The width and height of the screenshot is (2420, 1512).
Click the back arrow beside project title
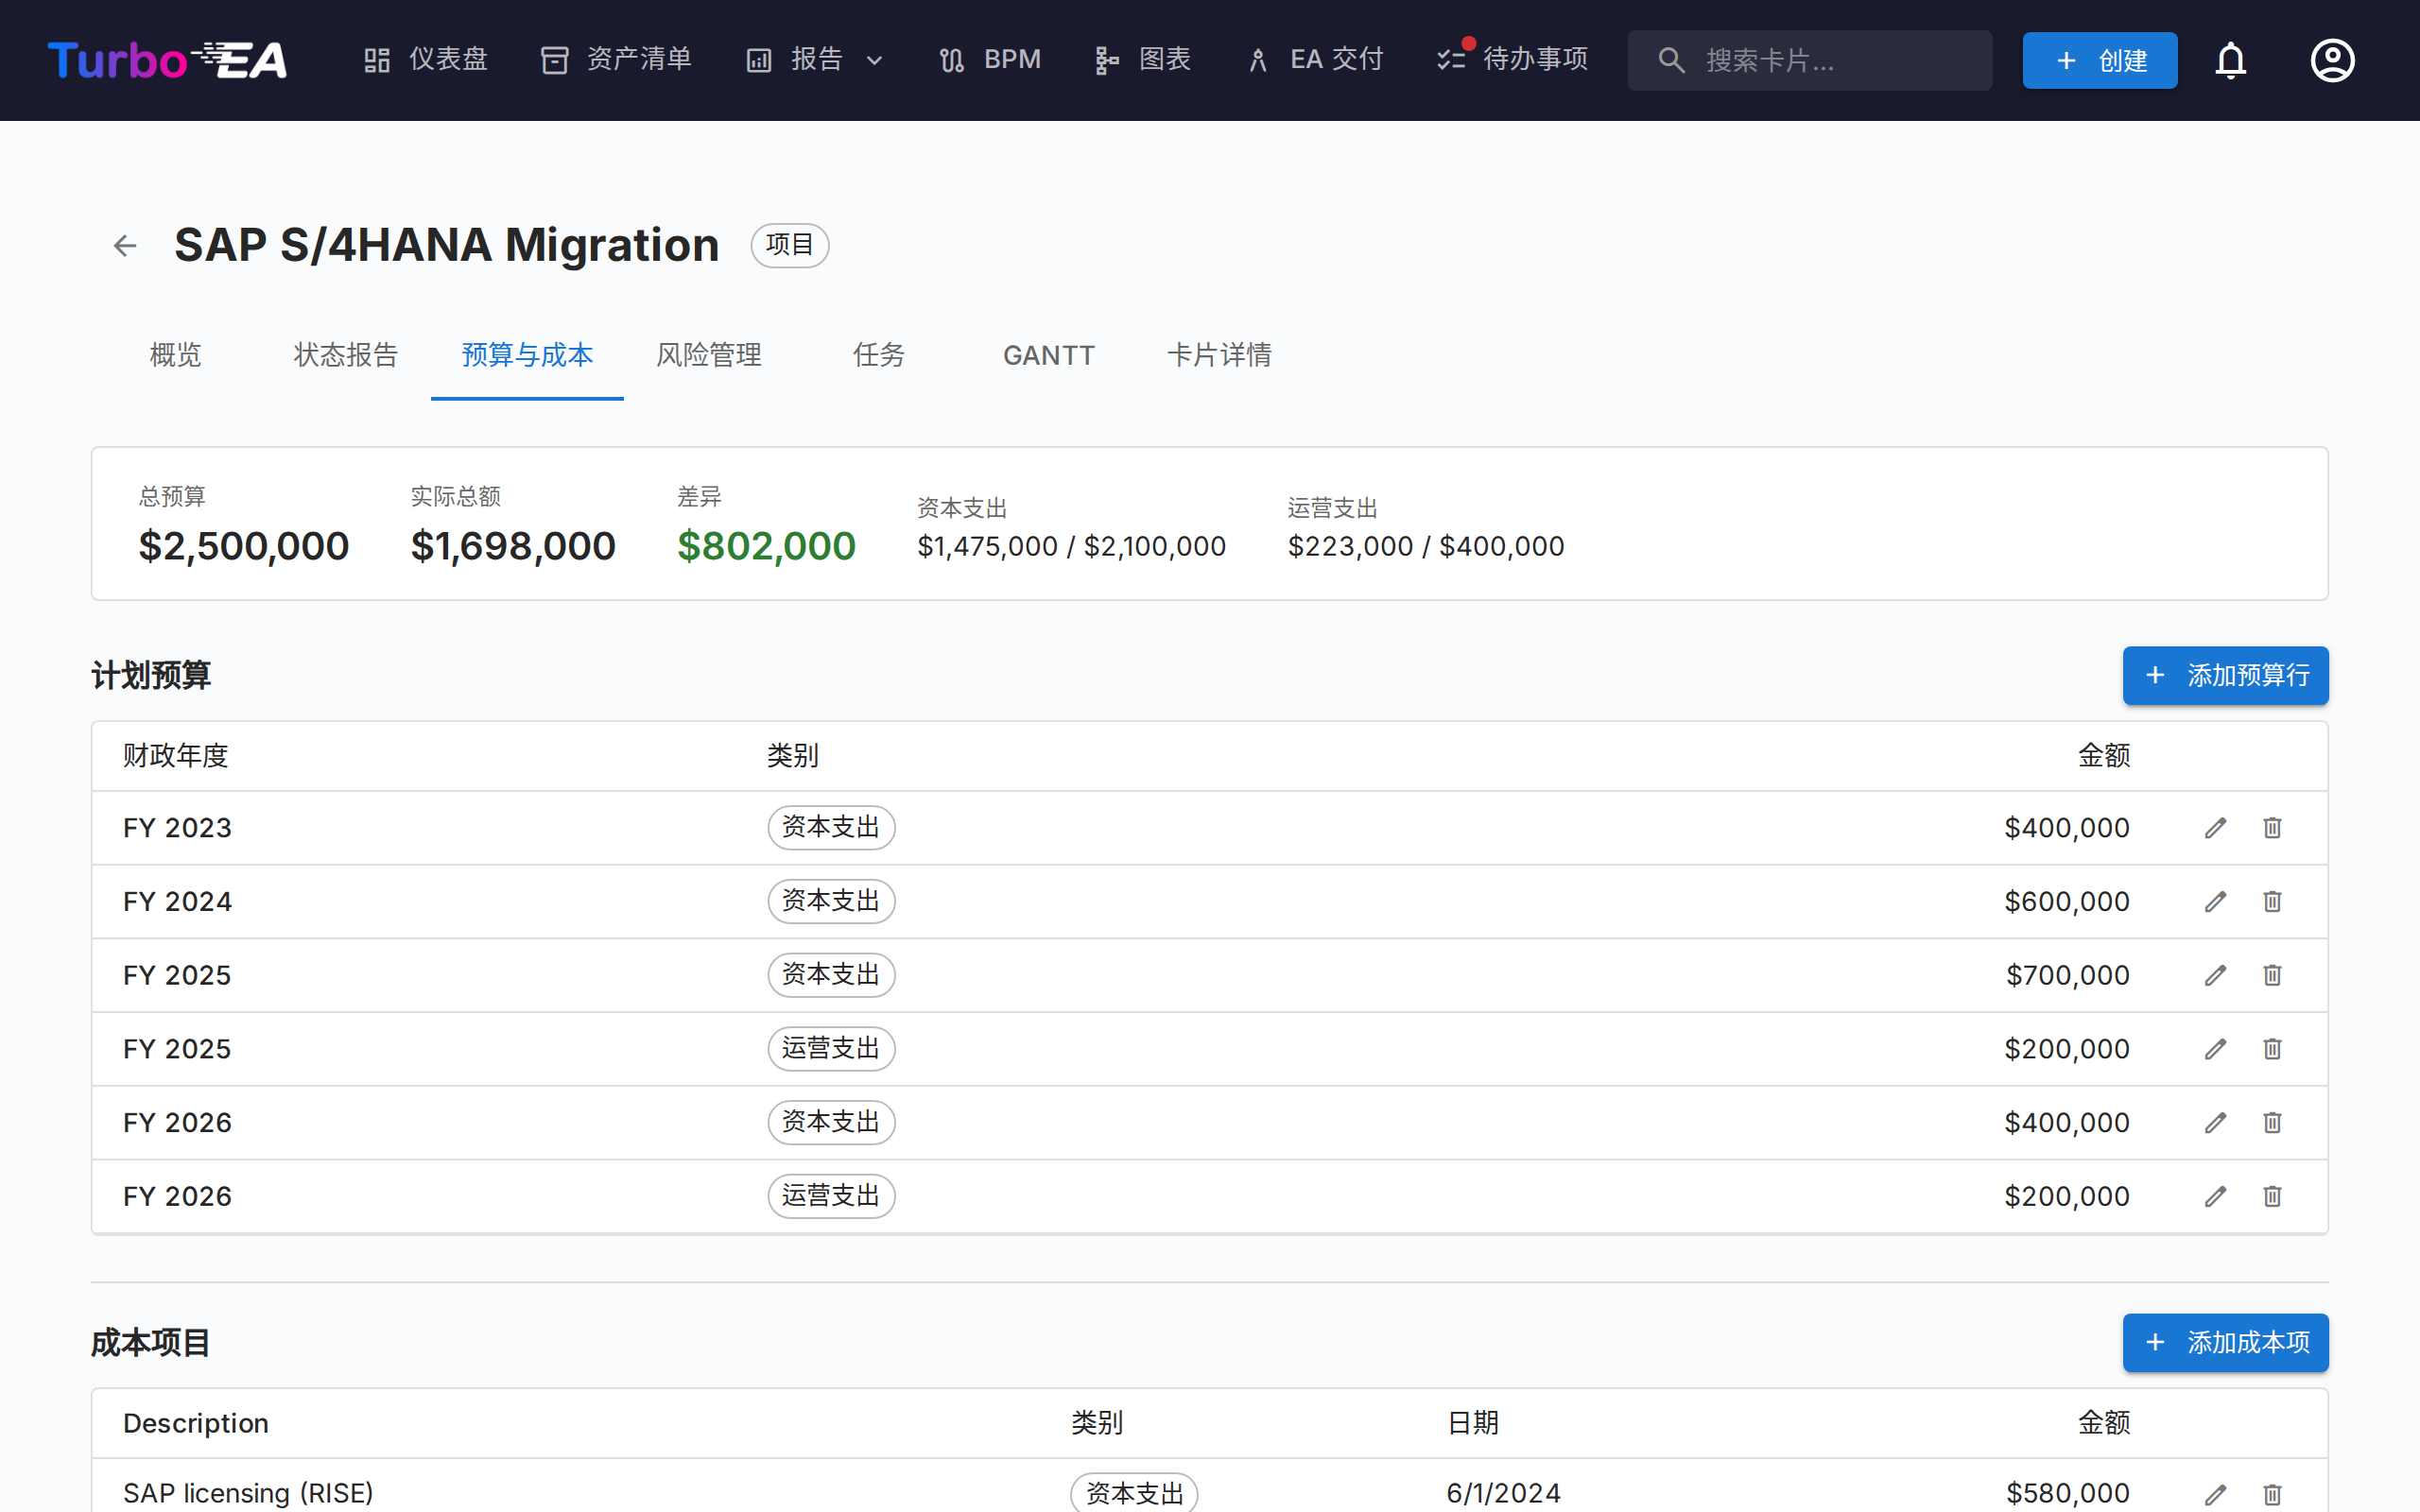(x=125, y=245)
